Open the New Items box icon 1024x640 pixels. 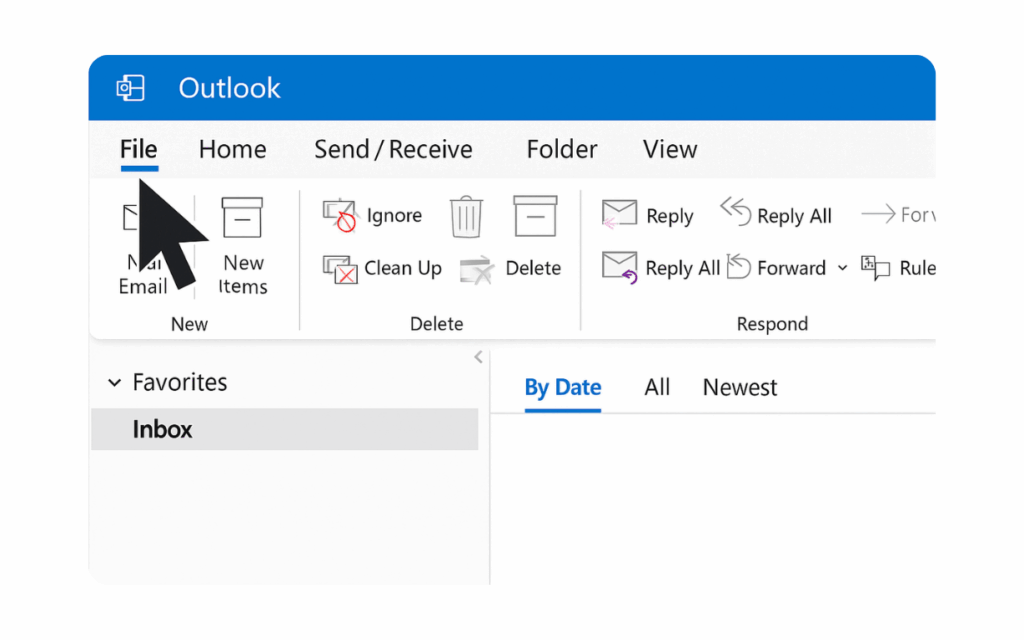click(x=242, y=217)
